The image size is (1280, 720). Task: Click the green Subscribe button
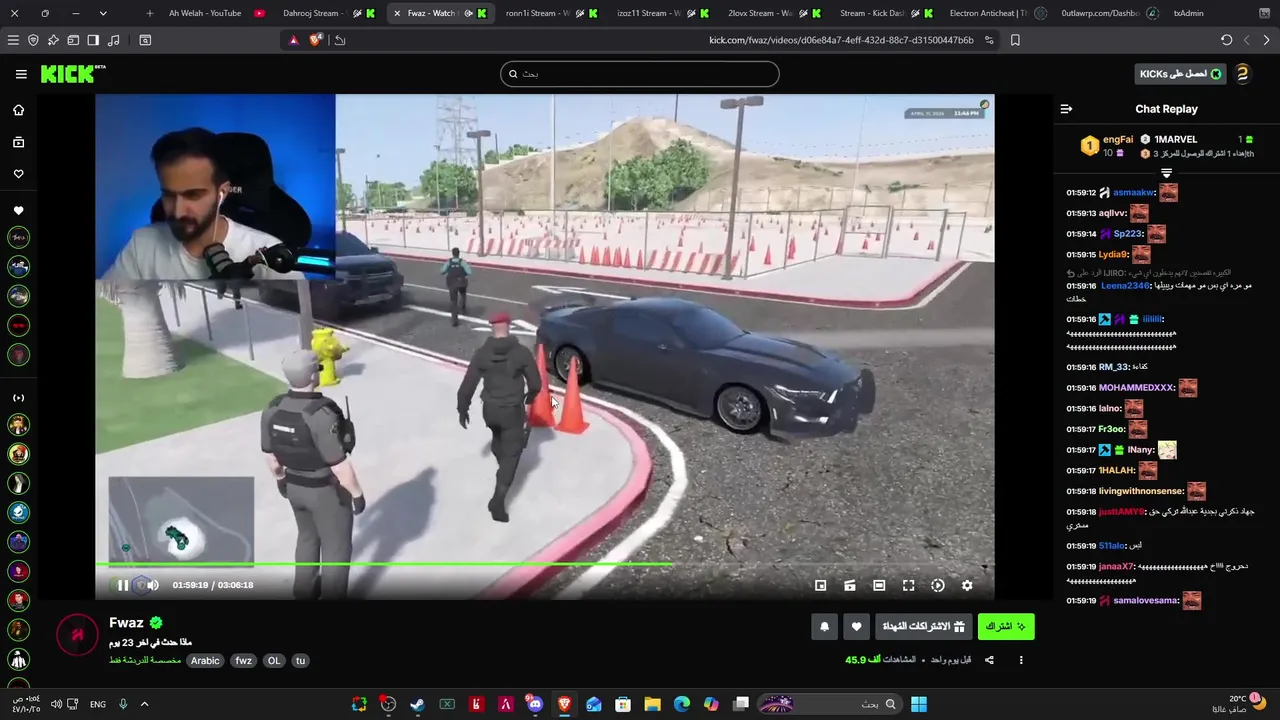pos(1006,626)
